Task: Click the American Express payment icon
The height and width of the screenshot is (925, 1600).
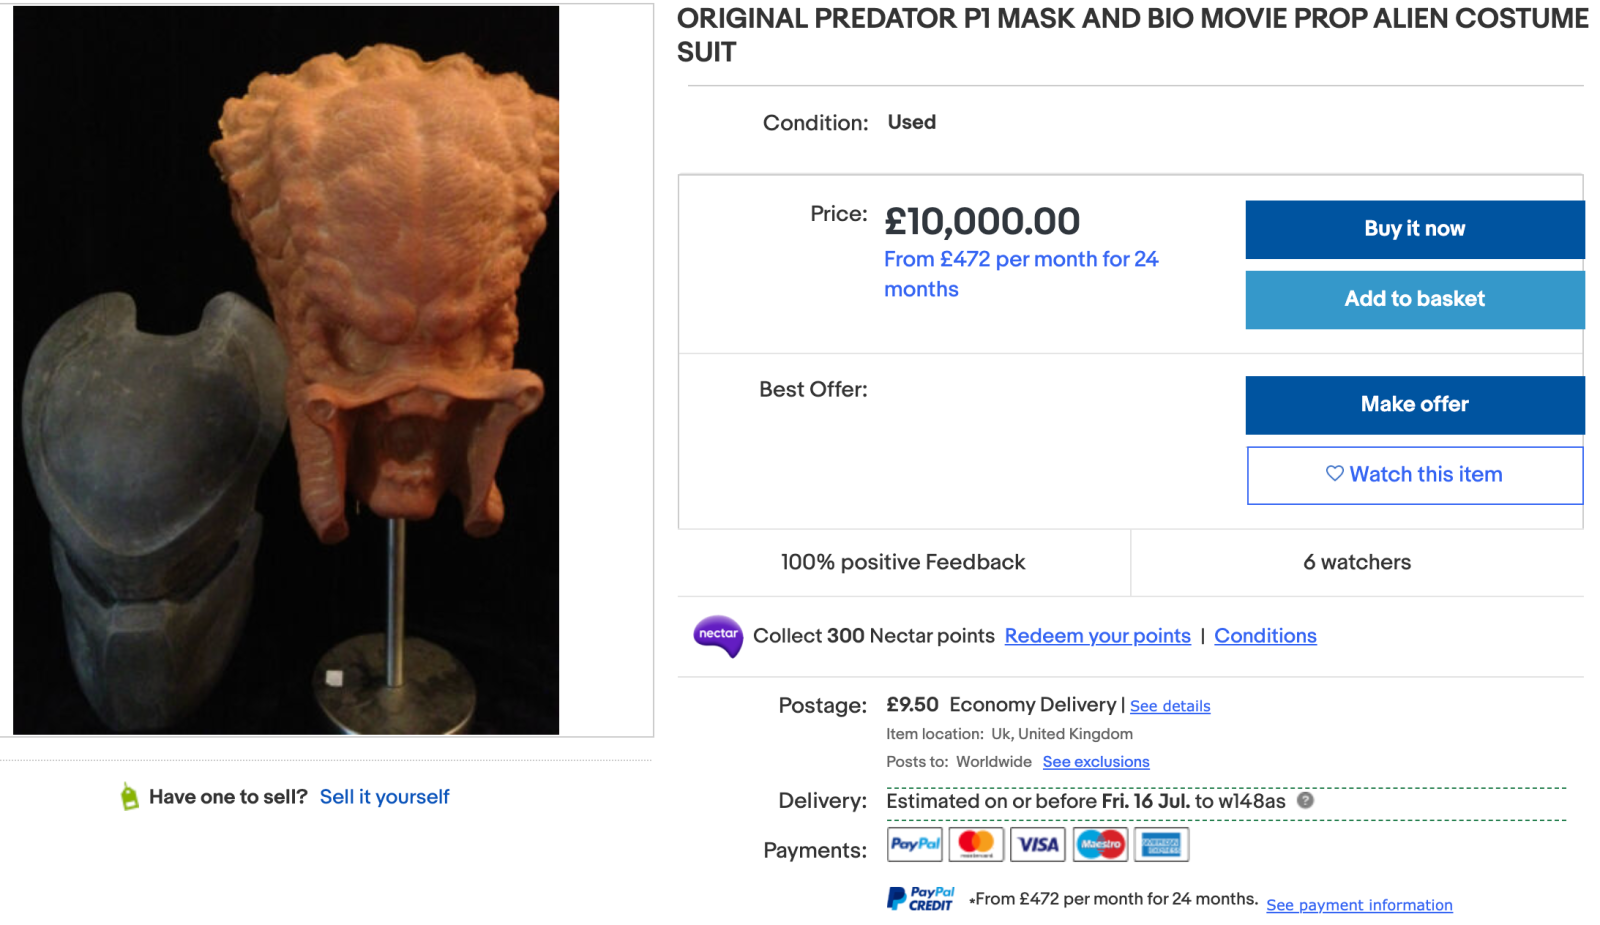Action: point(1161,845)
